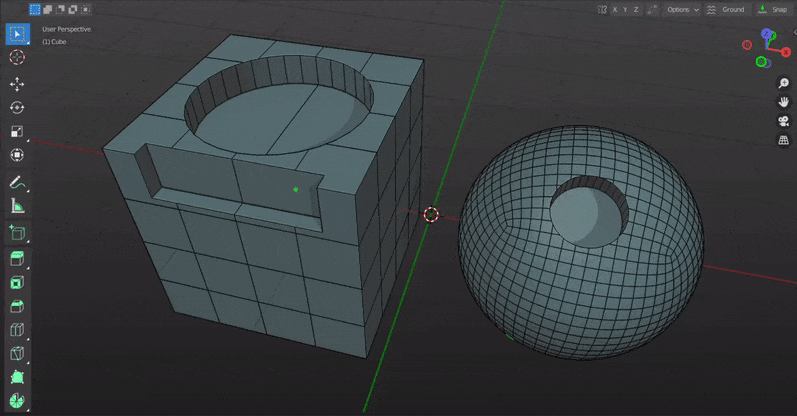Choose the Measure tool

point(17,206)
